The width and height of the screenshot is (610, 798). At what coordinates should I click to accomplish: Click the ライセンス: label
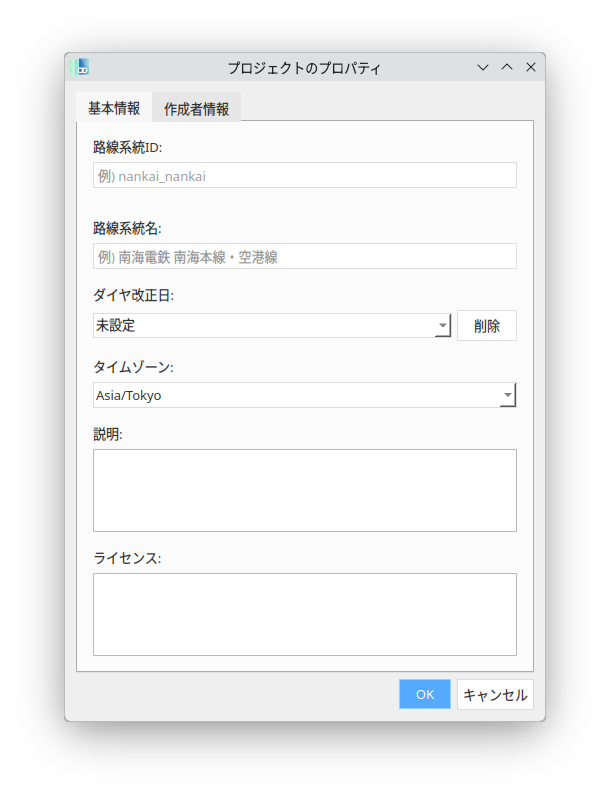click(127, 558)
